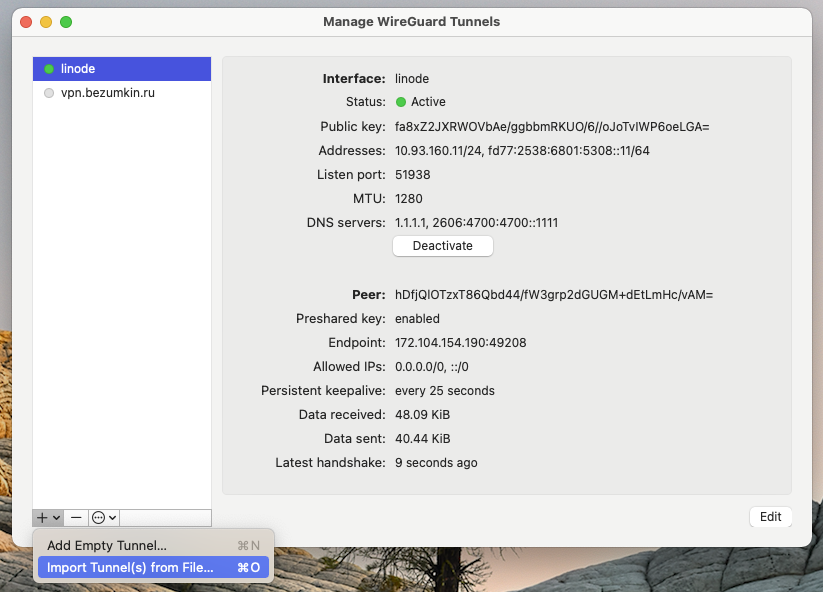The height and width of the screenshot is (592, 823).
Task: Click the Deactivate button
Action: [442, 246]
